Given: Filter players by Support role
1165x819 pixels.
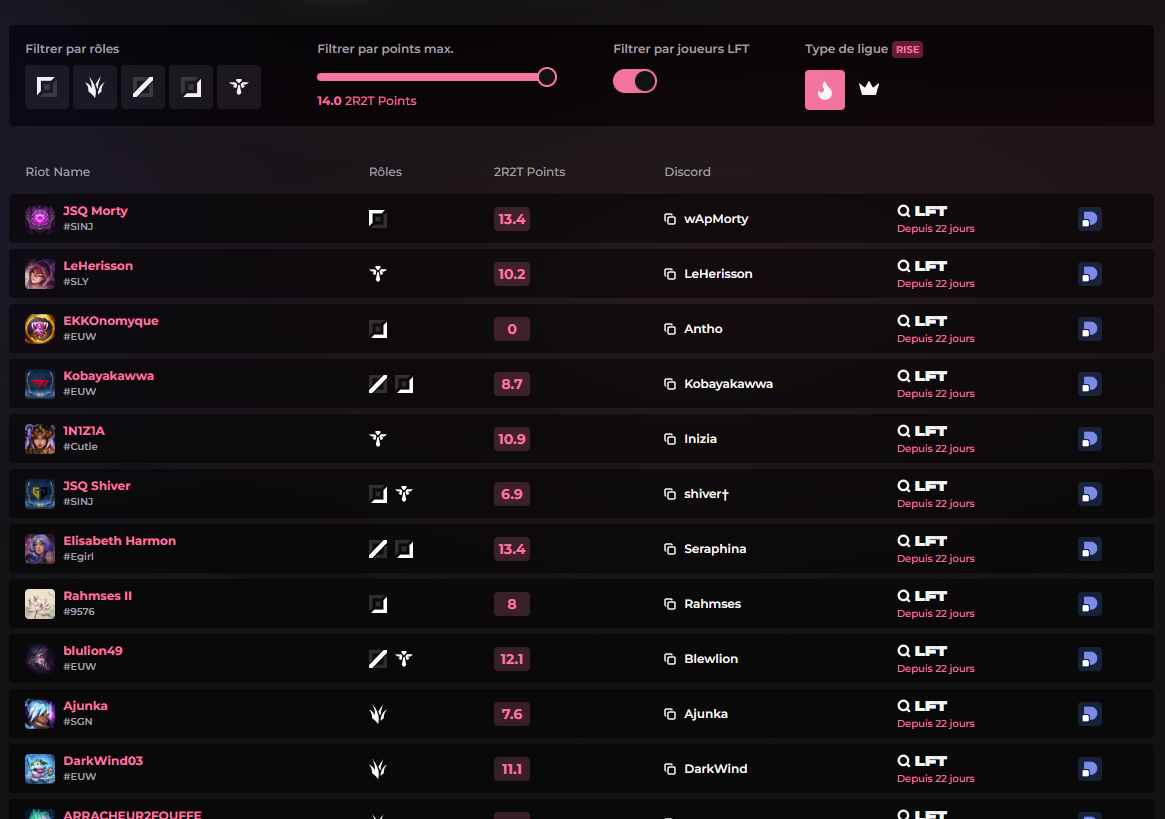Looking at the screenshot, I should point(239,87).
